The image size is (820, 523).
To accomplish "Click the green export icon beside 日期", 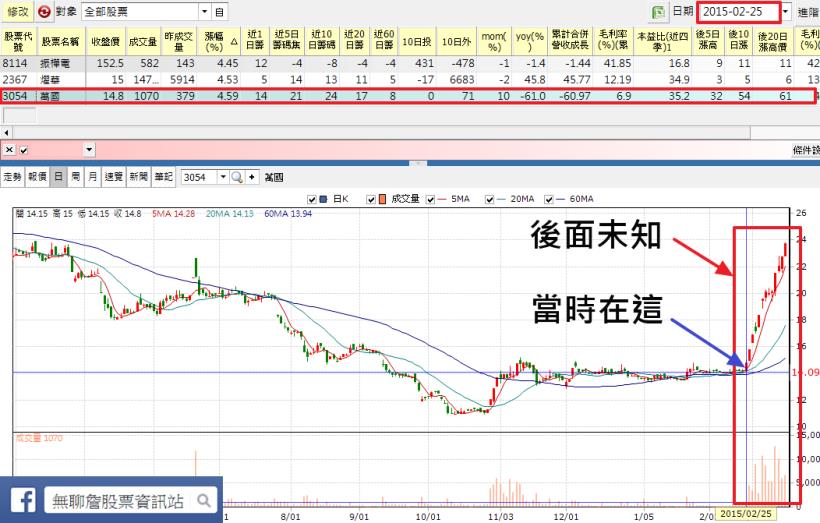I will 658,12.
